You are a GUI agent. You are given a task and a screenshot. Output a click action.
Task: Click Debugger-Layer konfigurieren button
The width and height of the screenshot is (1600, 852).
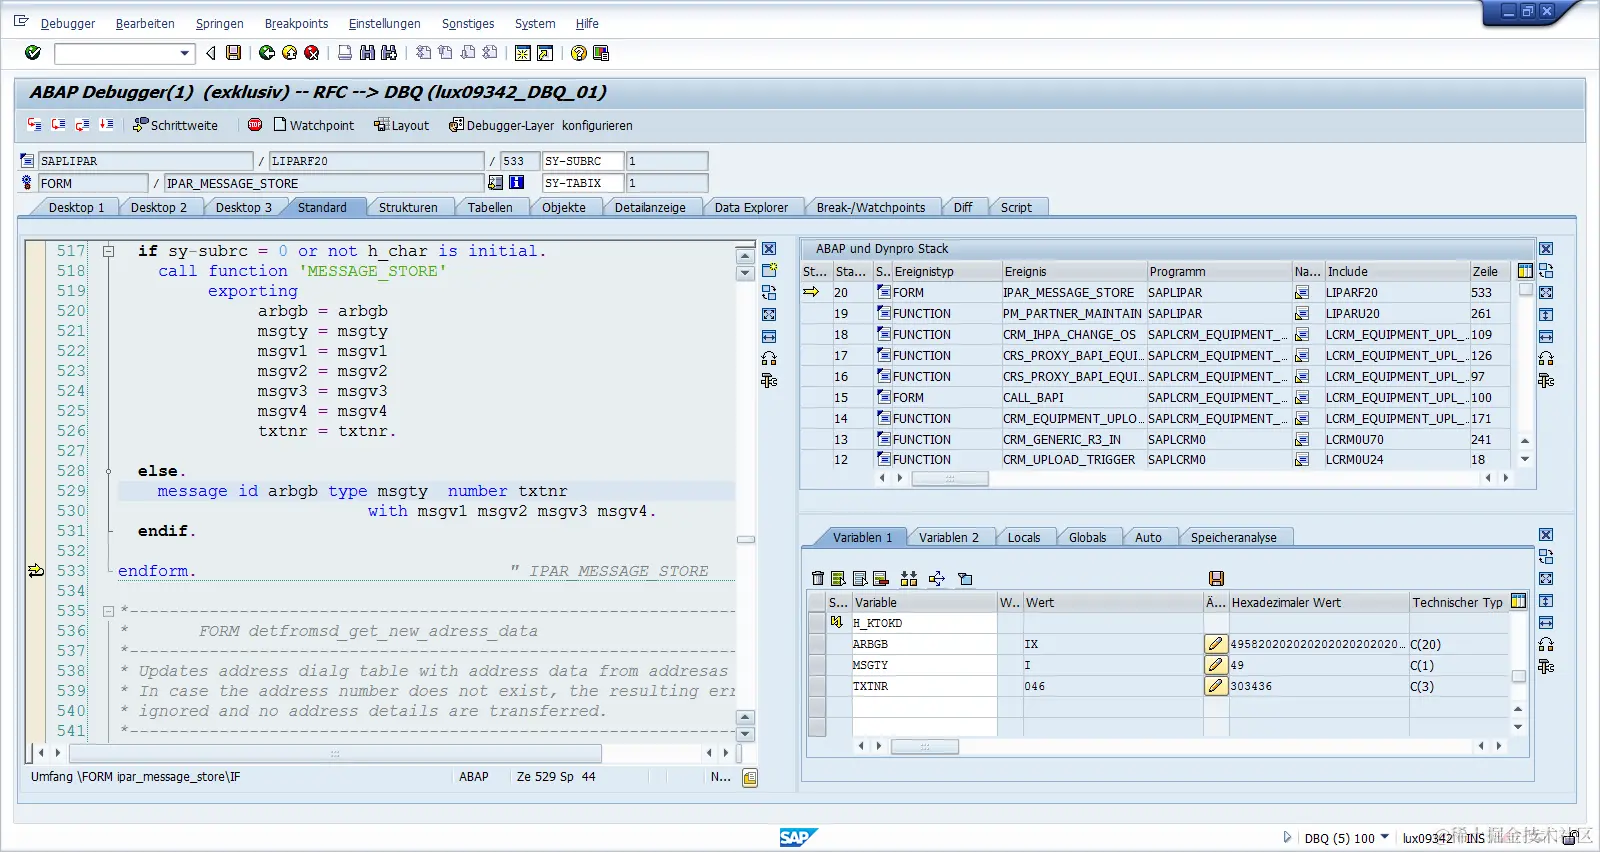coord(541,126)
